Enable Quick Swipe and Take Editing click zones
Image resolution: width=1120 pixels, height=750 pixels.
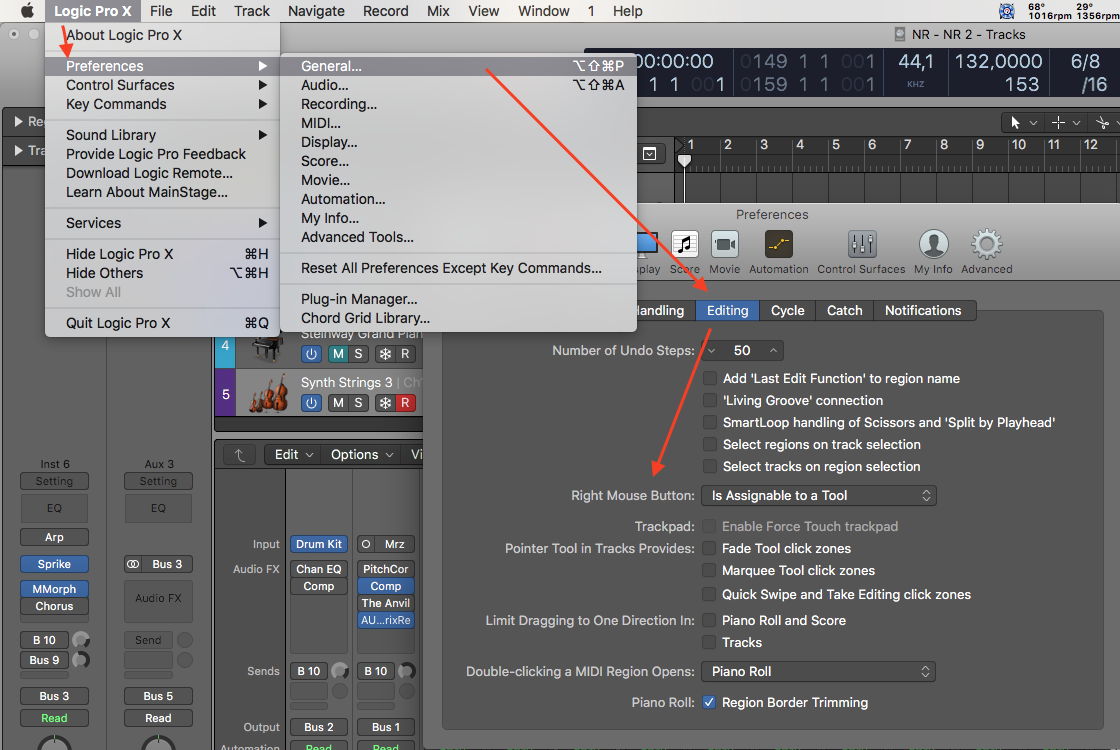(709, 594)
